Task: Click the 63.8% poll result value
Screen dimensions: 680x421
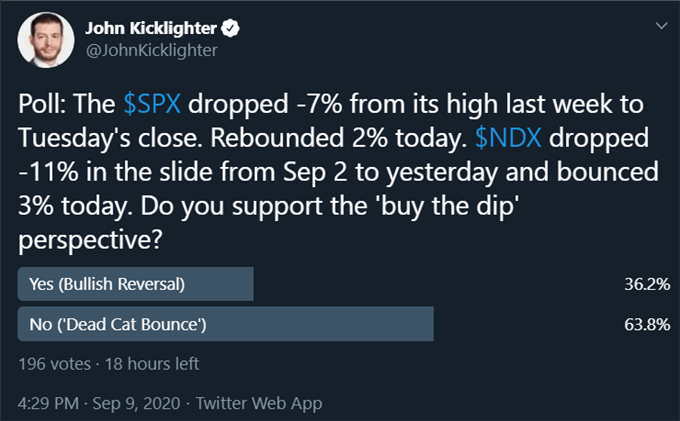Action: coord(647,324)
